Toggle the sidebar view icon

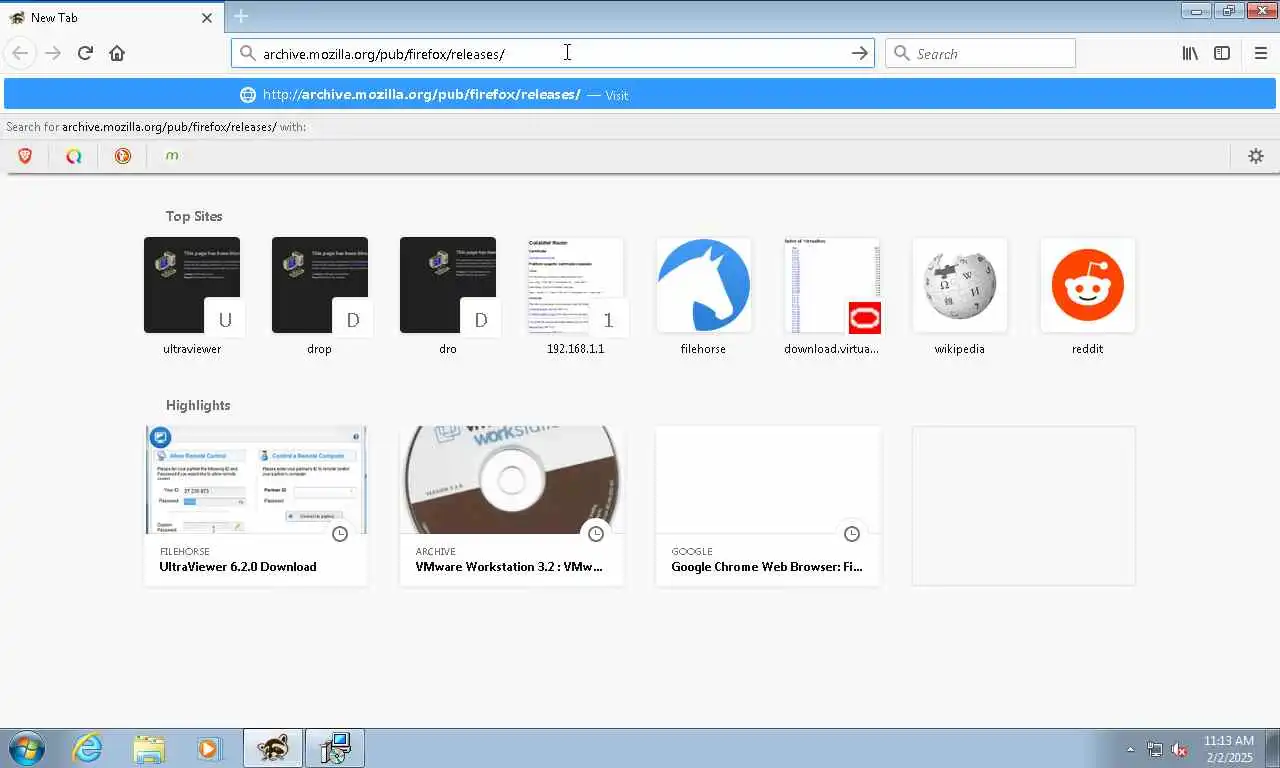(x=1222, y=53)
